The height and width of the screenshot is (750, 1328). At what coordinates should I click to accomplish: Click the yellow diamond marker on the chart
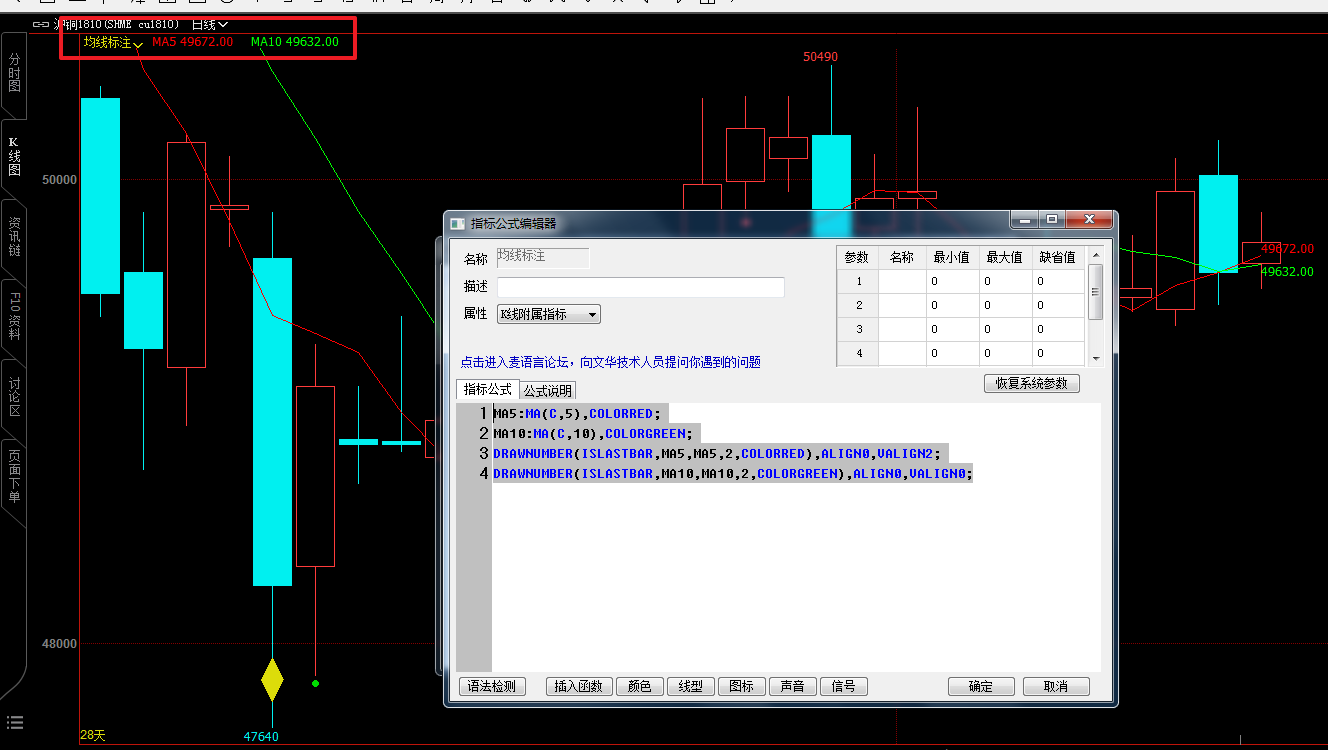coord(272,680)
